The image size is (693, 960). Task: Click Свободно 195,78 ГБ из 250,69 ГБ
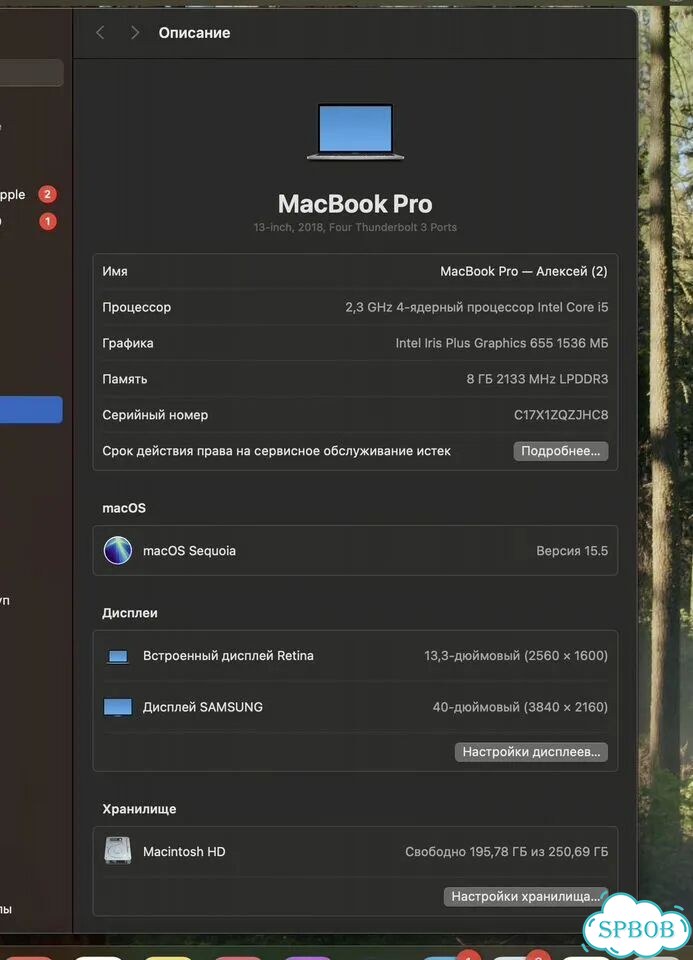[507, 852]
